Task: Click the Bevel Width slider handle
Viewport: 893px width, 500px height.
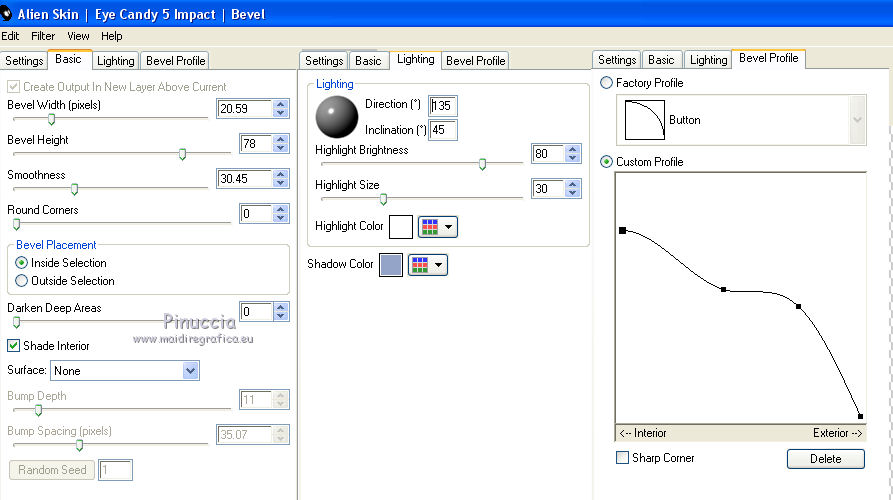Action: coord(51,119)
